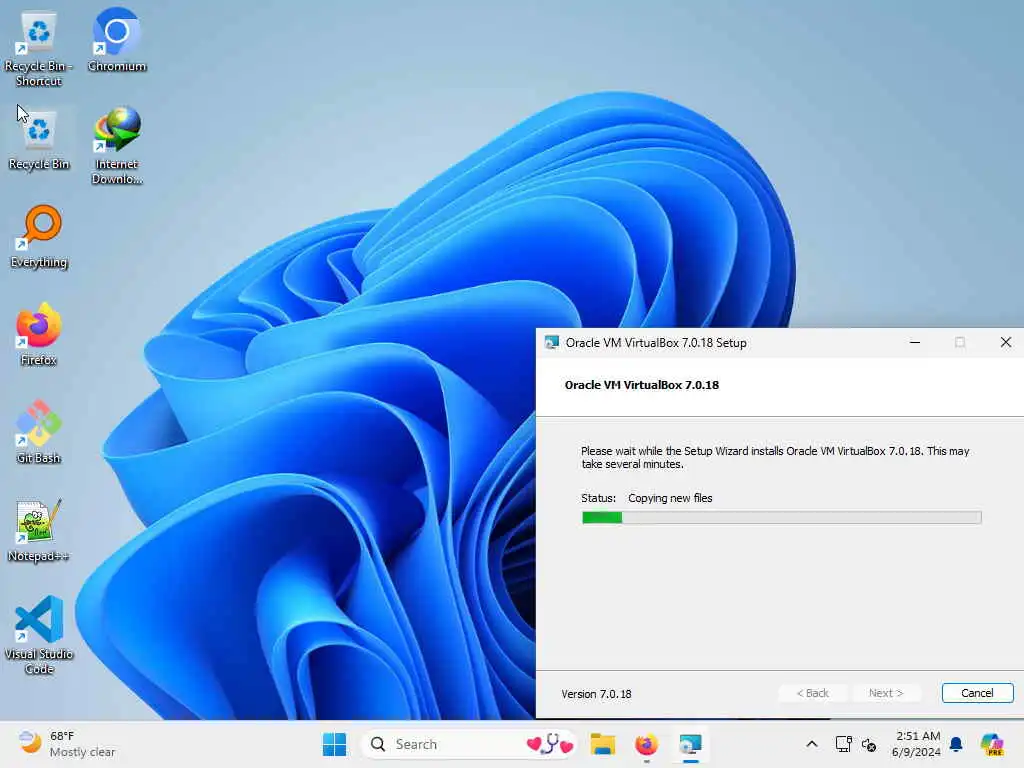Click the muted volume tray icon
Image resolution: width=1024 pixels, height=768 pixels.
[x=869, y=744]
